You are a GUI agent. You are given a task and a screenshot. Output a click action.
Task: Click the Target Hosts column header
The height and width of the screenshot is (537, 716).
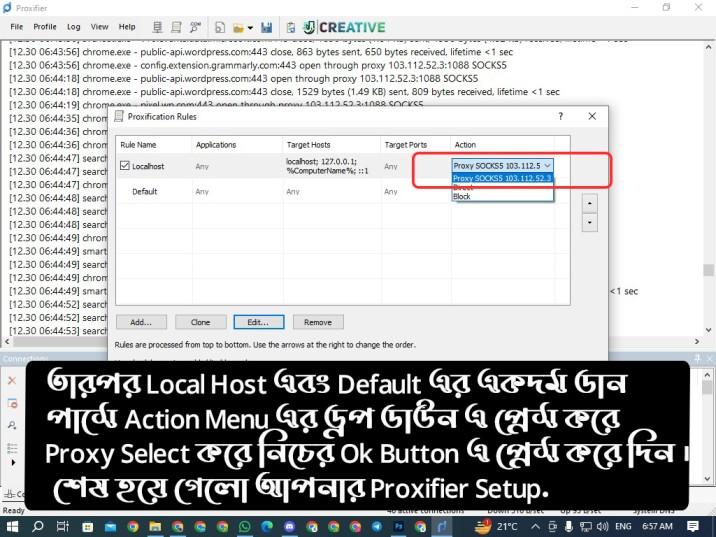coord(332,145)
